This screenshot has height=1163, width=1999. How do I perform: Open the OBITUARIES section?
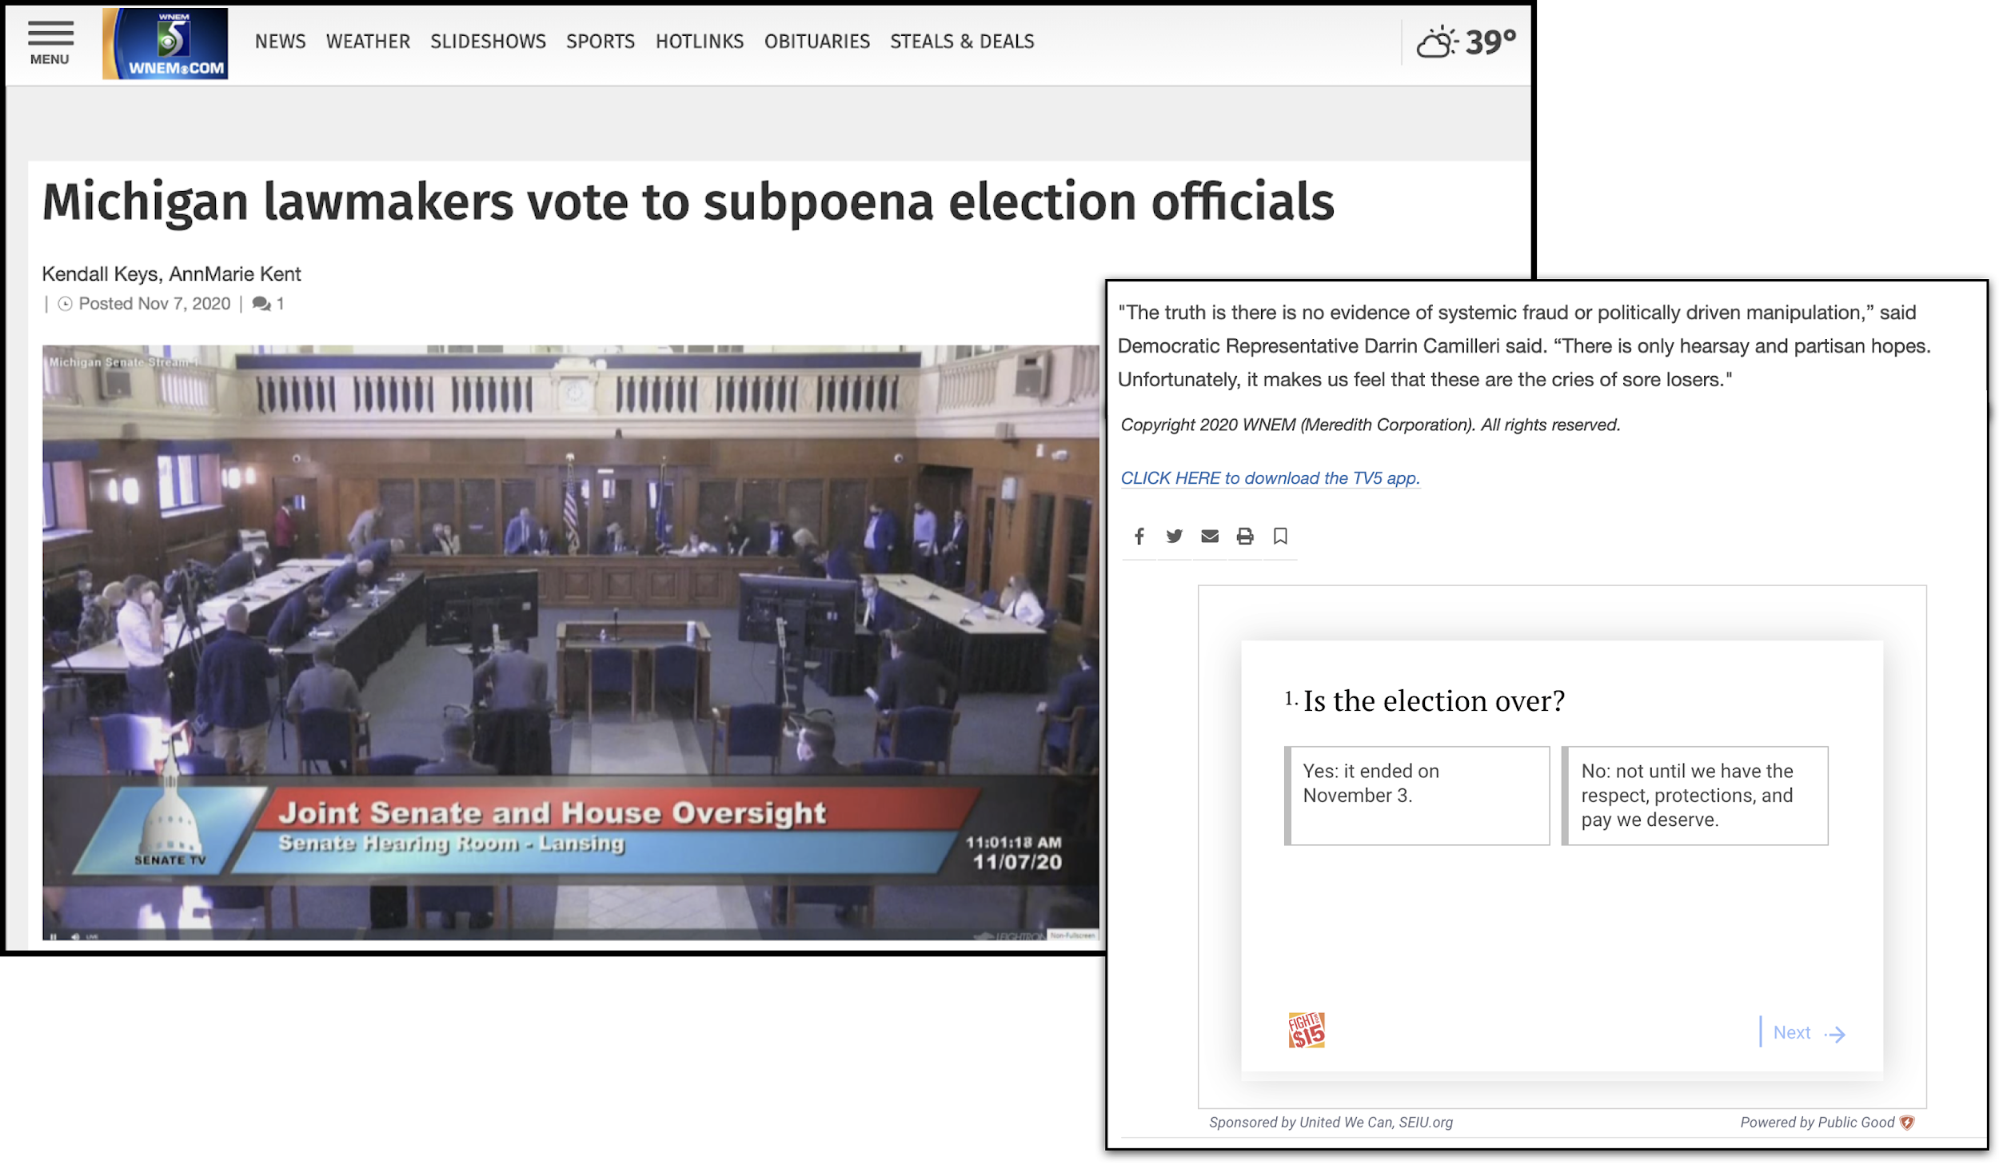(816, 41)
